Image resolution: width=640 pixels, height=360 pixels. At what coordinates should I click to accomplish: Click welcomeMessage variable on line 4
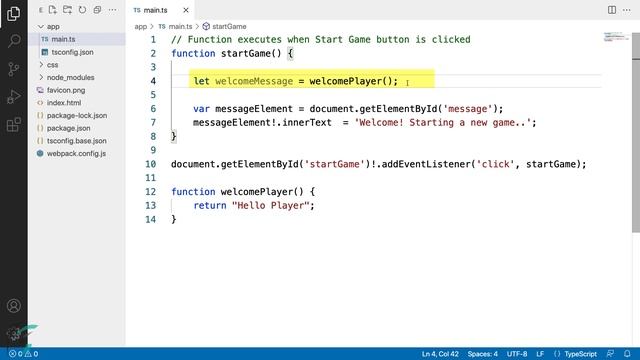point(254,81)
